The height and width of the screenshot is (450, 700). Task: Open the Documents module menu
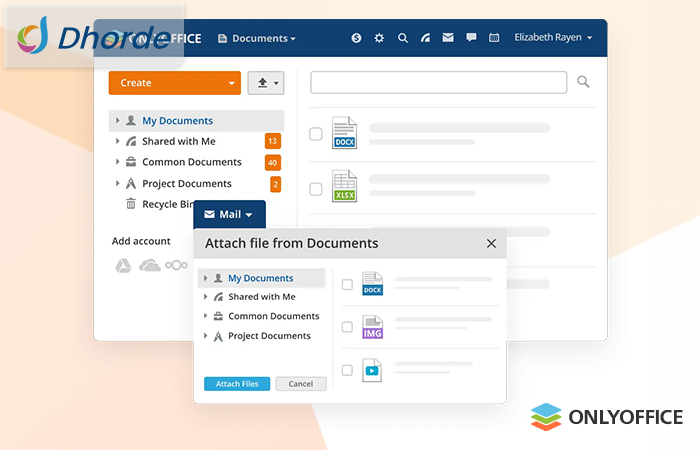coord(257,38)
